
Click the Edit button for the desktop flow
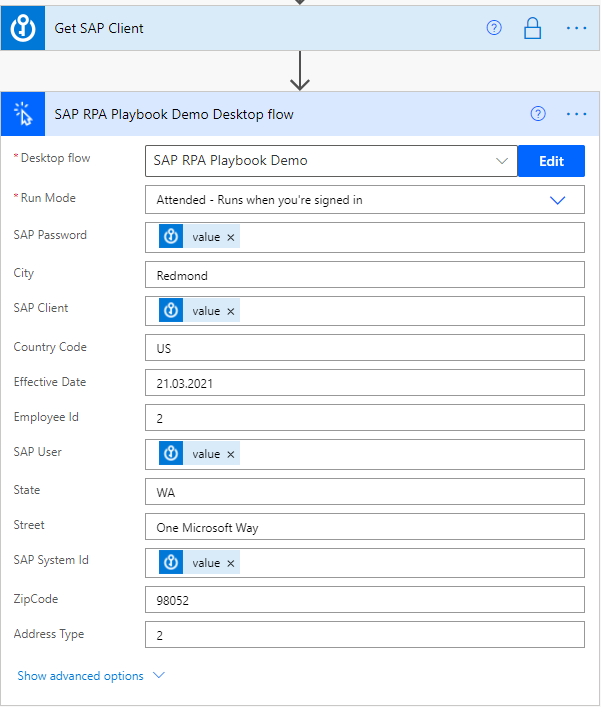(551, 161)
